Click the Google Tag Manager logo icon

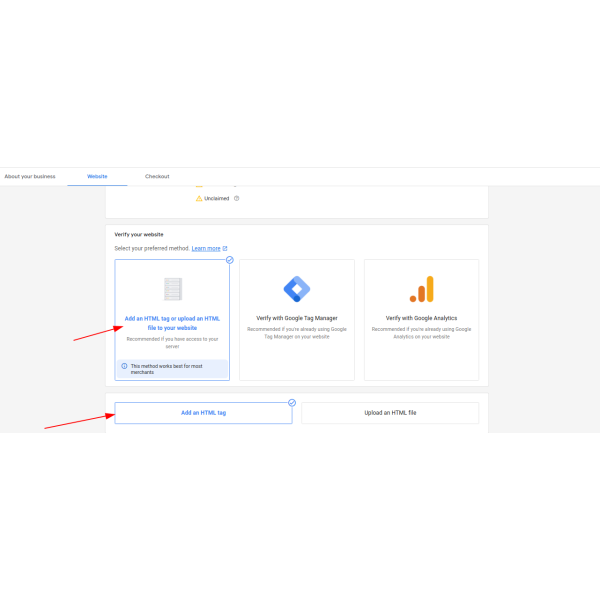click(297, 289)
